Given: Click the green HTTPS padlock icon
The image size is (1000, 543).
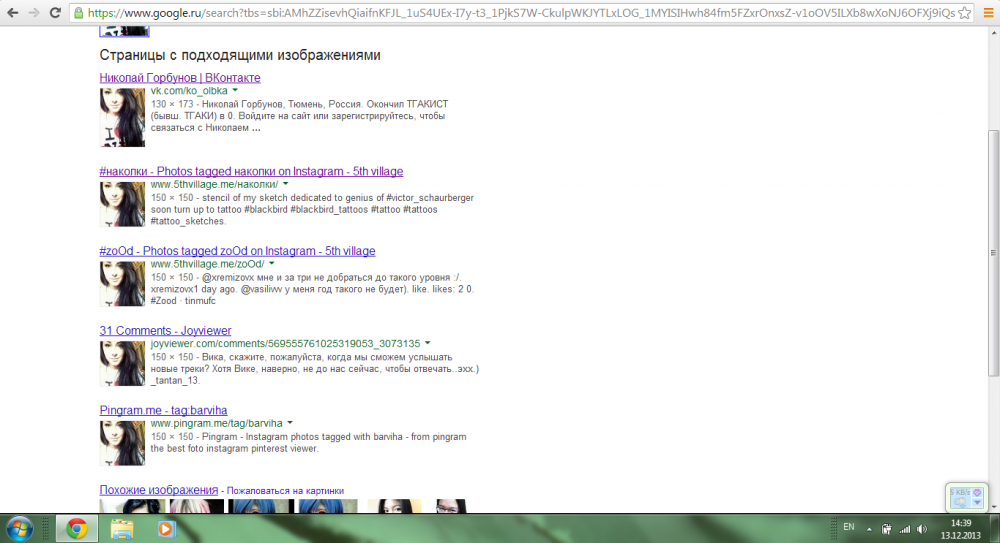Looking at the screenshot, I should [79, 13].
